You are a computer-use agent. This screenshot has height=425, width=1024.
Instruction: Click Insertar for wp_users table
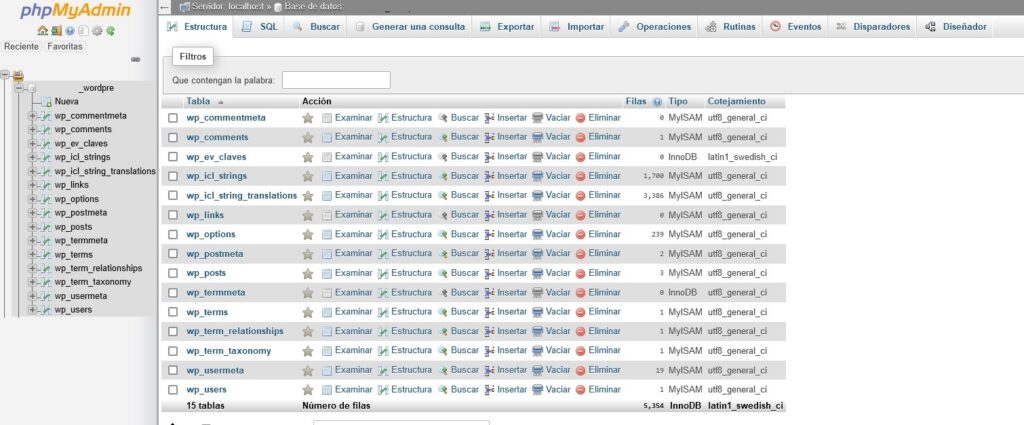[505, 390]
